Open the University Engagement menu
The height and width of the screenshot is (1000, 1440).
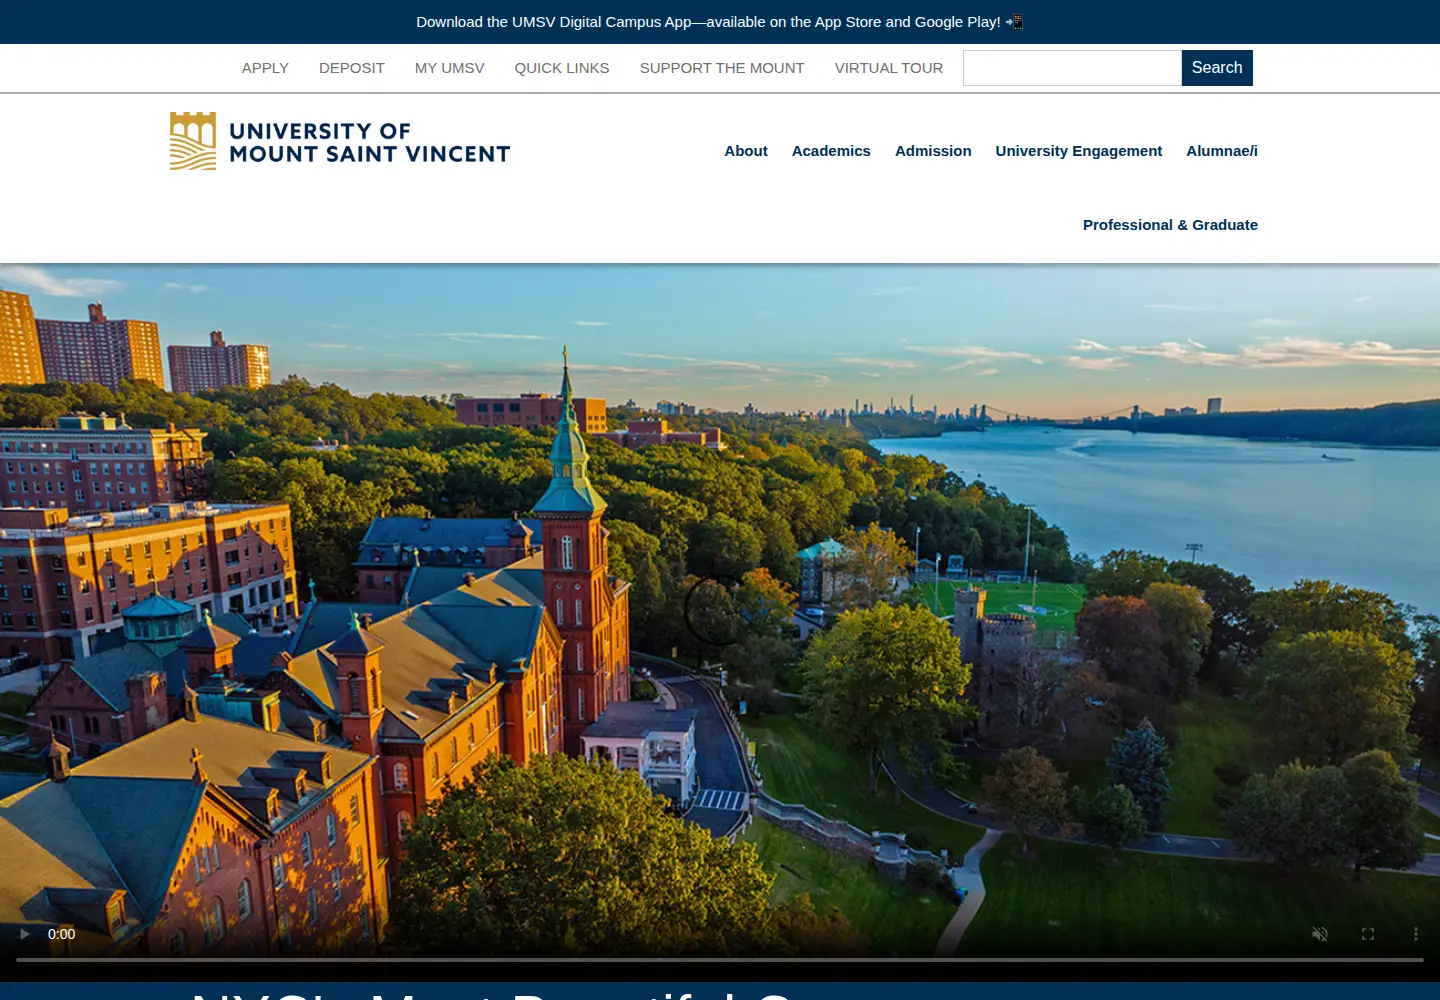[x=1079, y=151]
